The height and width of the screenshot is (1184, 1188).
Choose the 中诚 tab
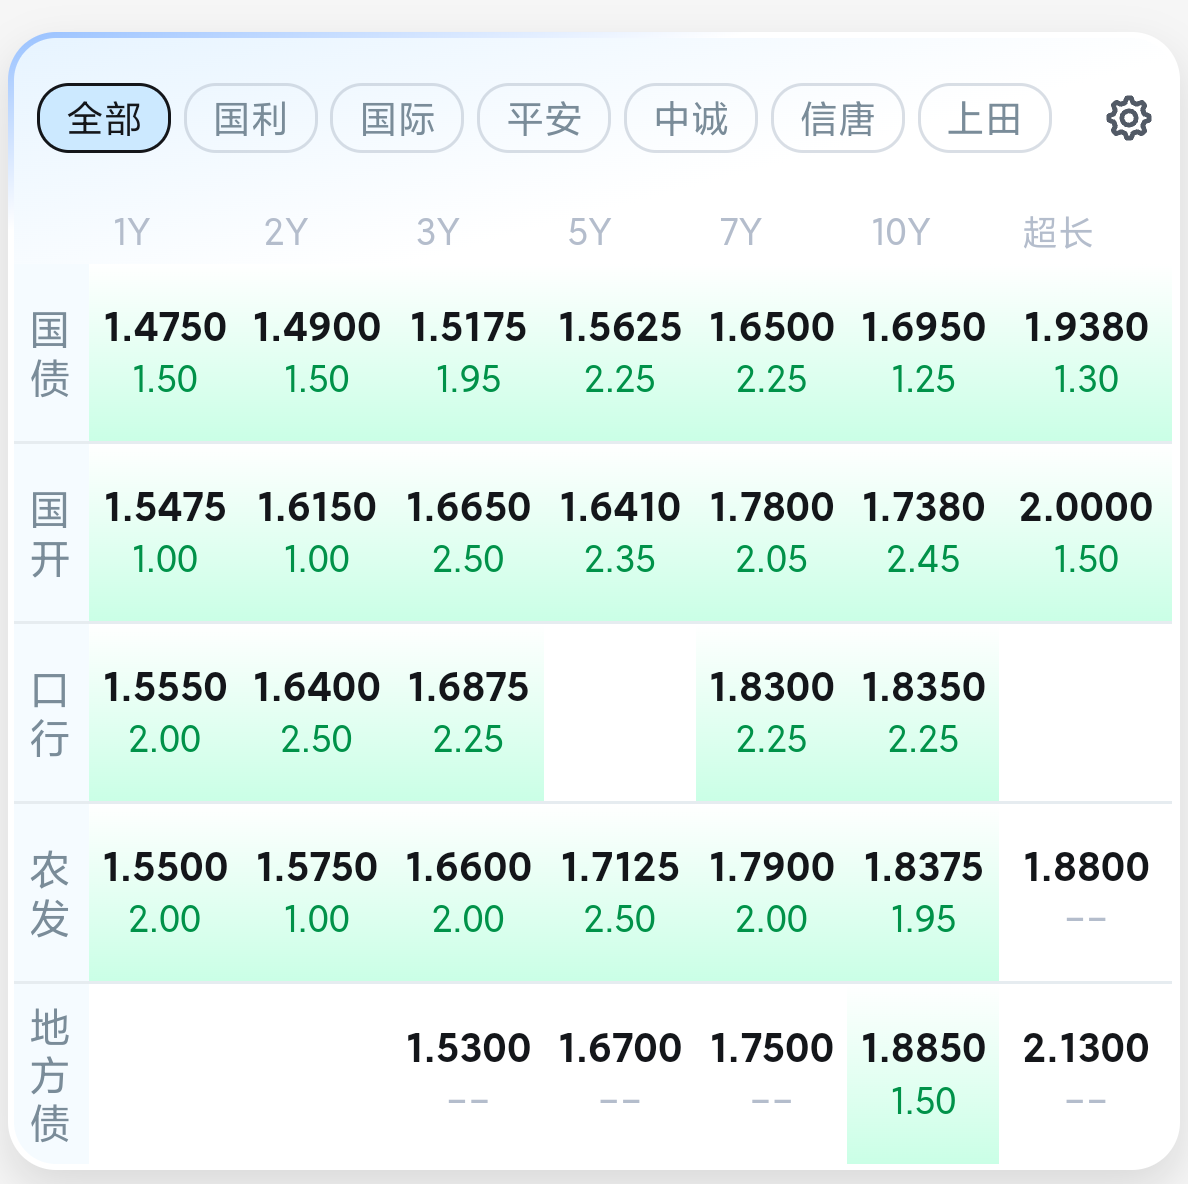(691, 119)
